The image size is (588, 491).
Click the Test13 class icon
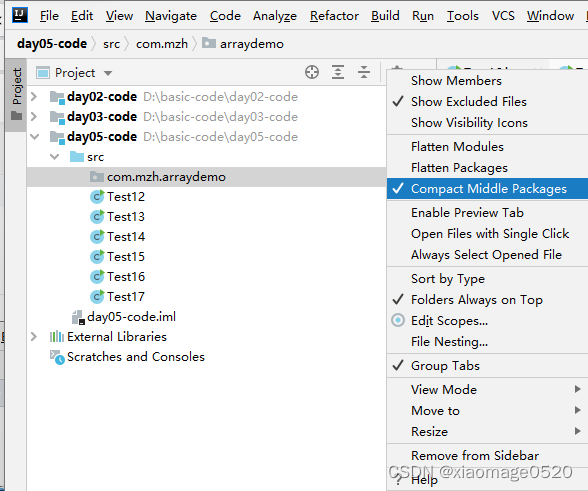[x=97, y=216]
